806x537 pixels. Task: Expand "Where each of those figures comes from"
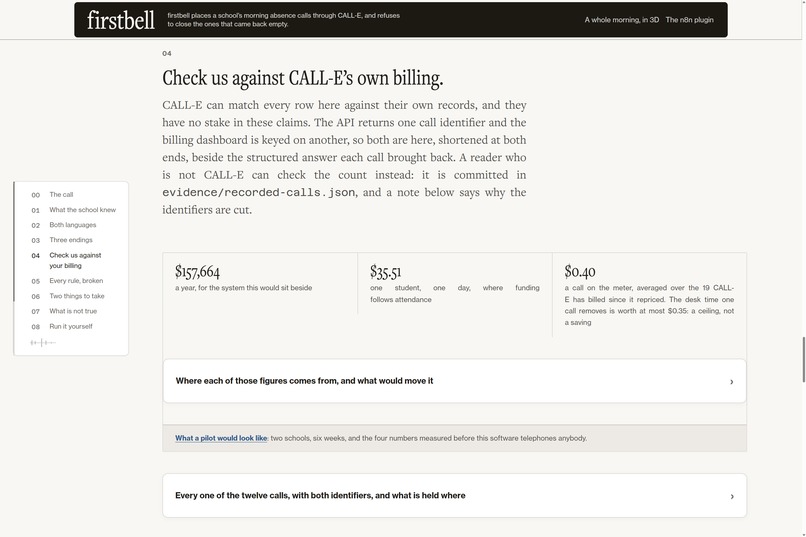(454, 381)
